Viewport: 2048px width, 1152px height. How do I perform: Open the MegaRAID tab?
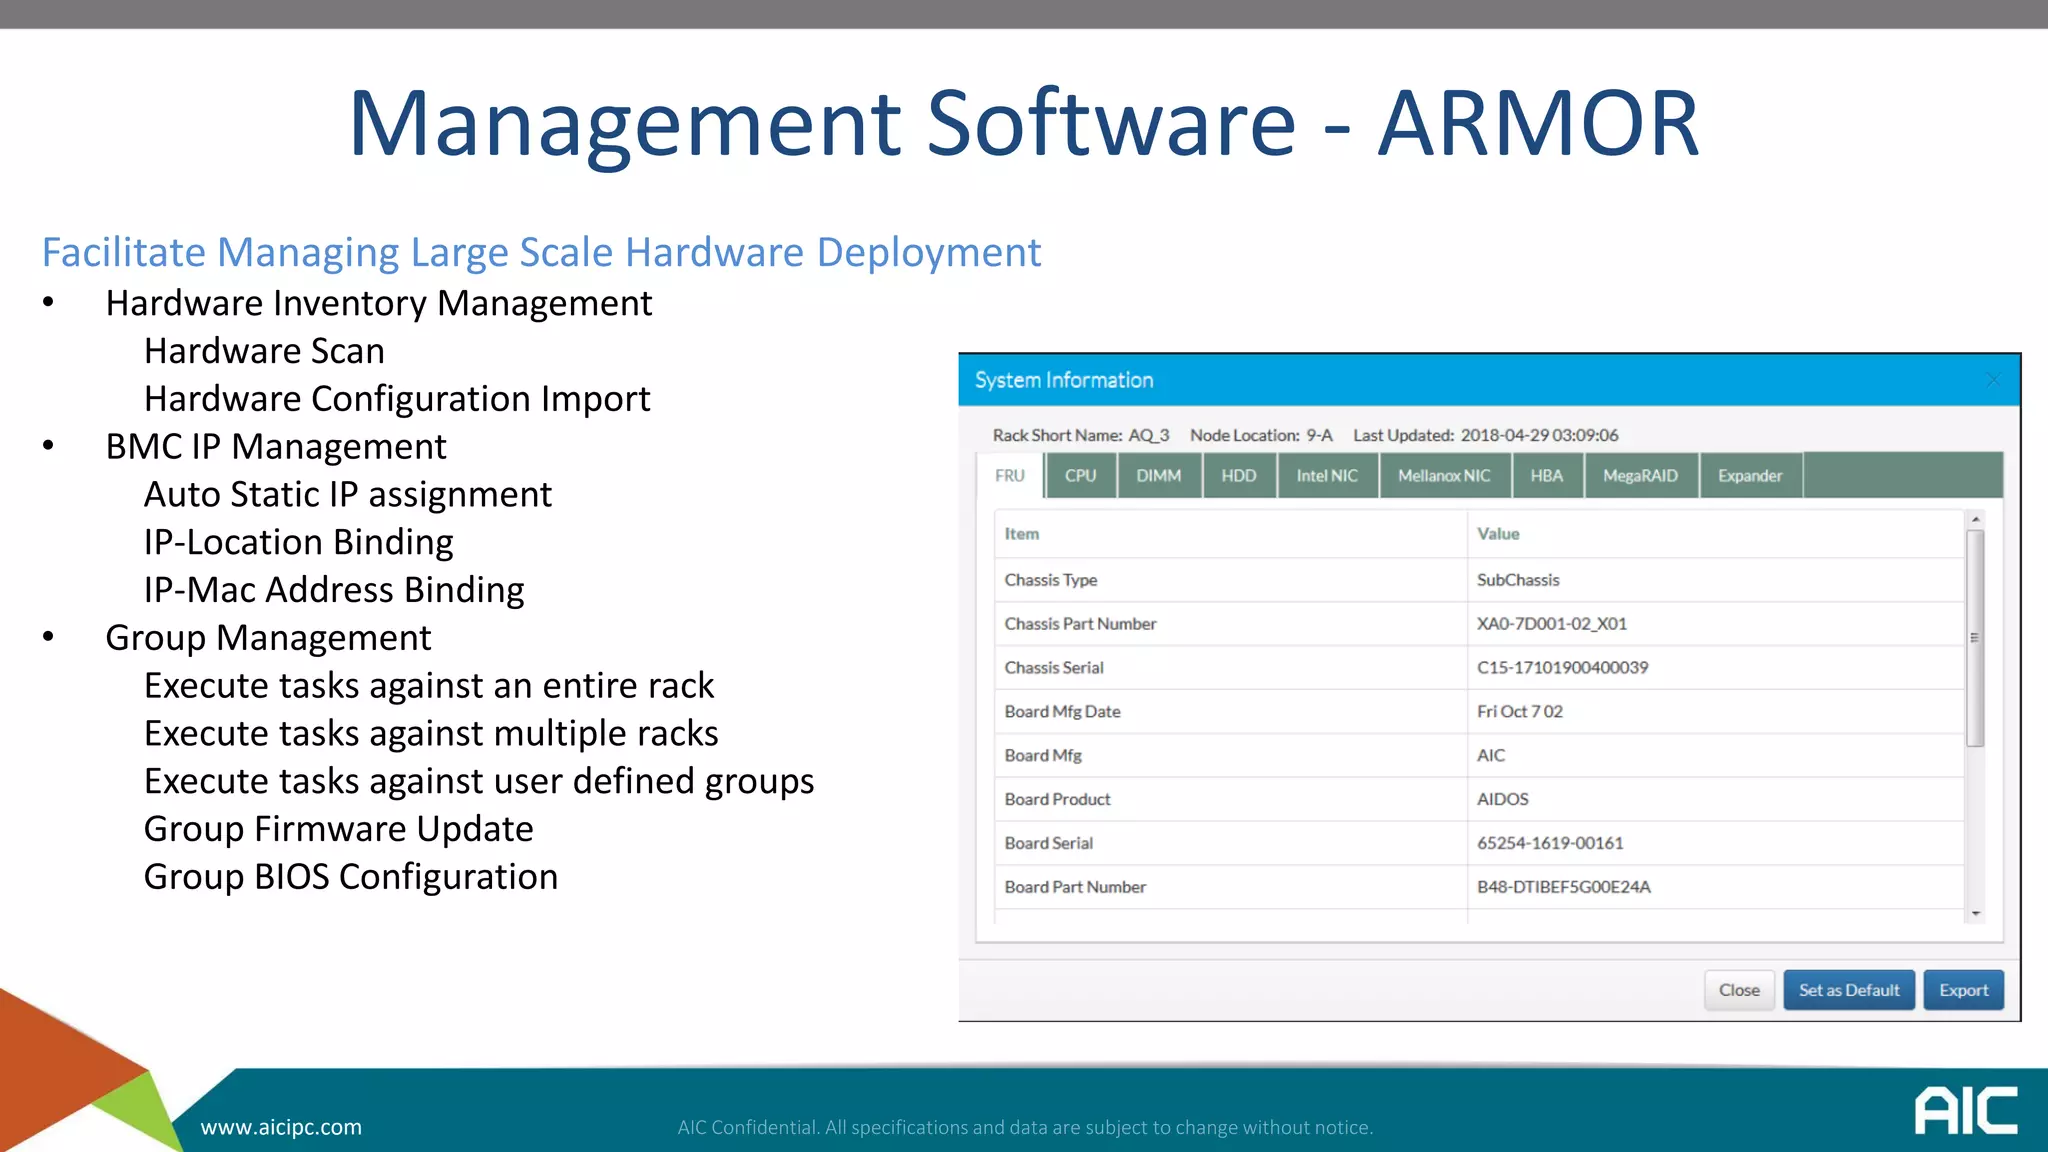tap(1640, 476)
